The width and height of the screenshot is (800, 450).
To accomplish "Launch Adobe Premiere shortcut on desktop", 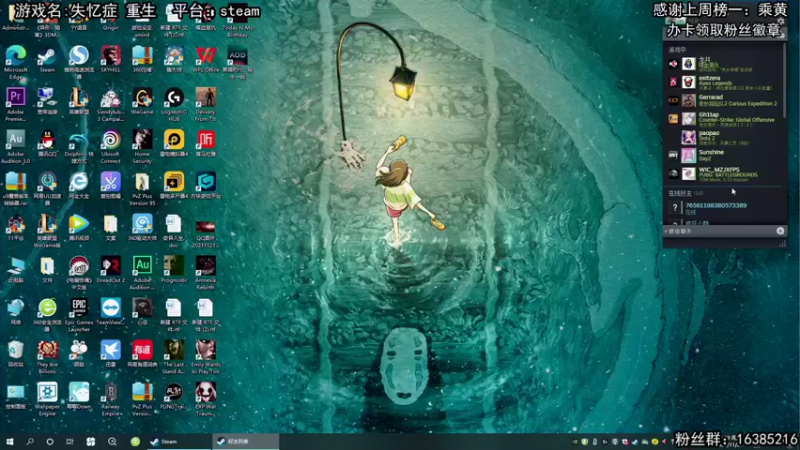I will (16, 104).
